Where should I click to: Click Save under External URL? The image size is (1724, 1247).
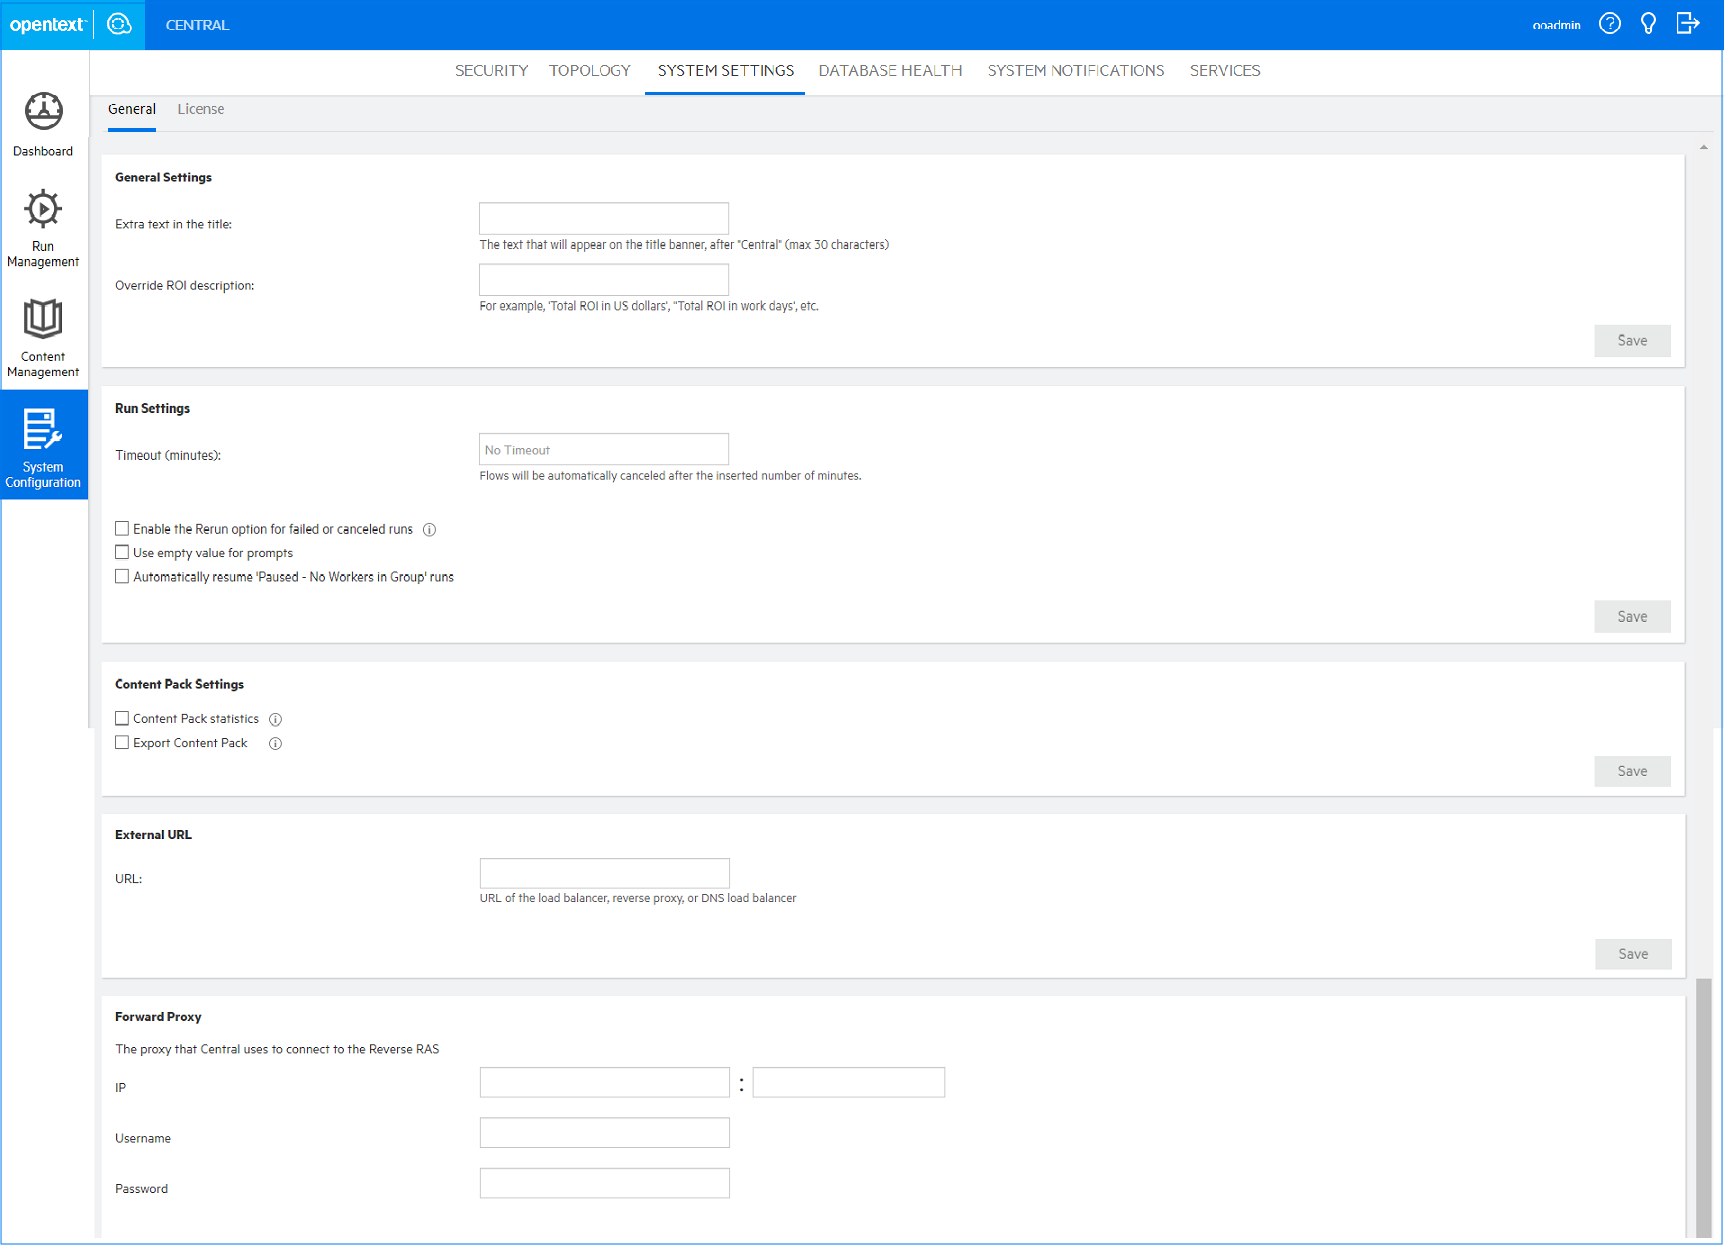[1633, 953]
